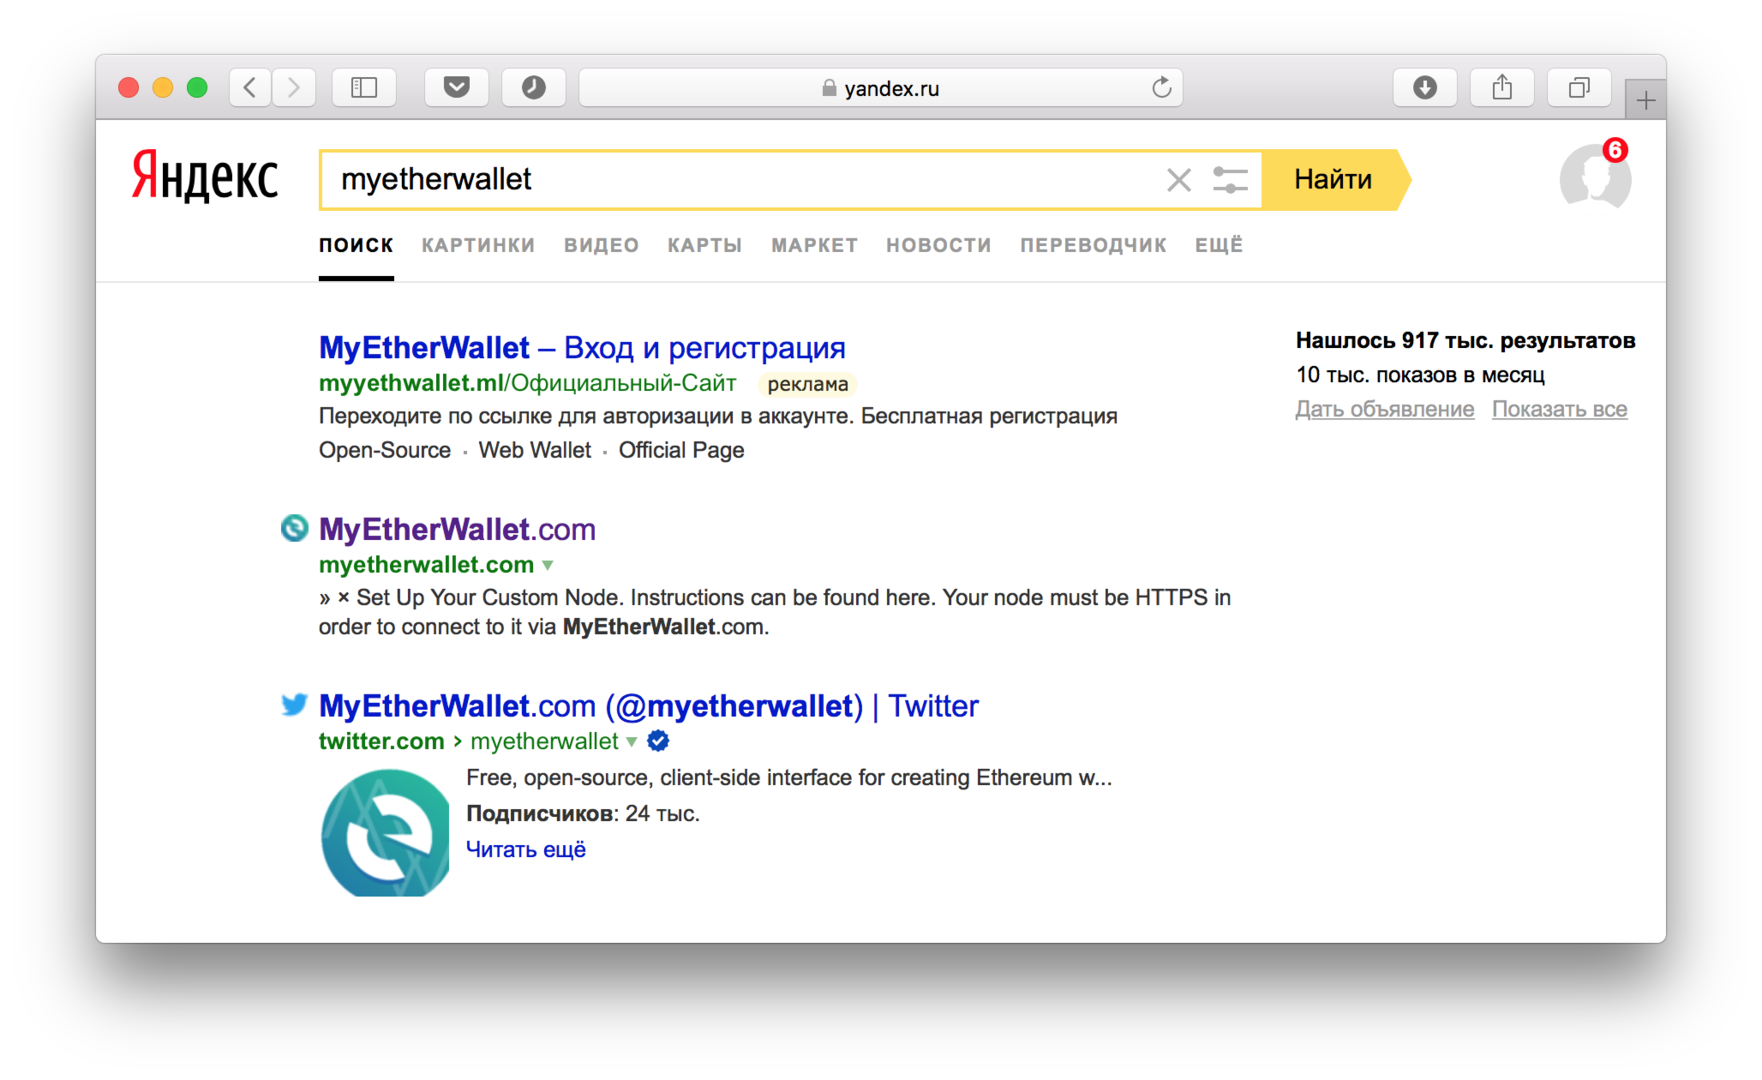Open search settings sliders icon
The image size is (1762, 1080).
[x=1230, y=180]
